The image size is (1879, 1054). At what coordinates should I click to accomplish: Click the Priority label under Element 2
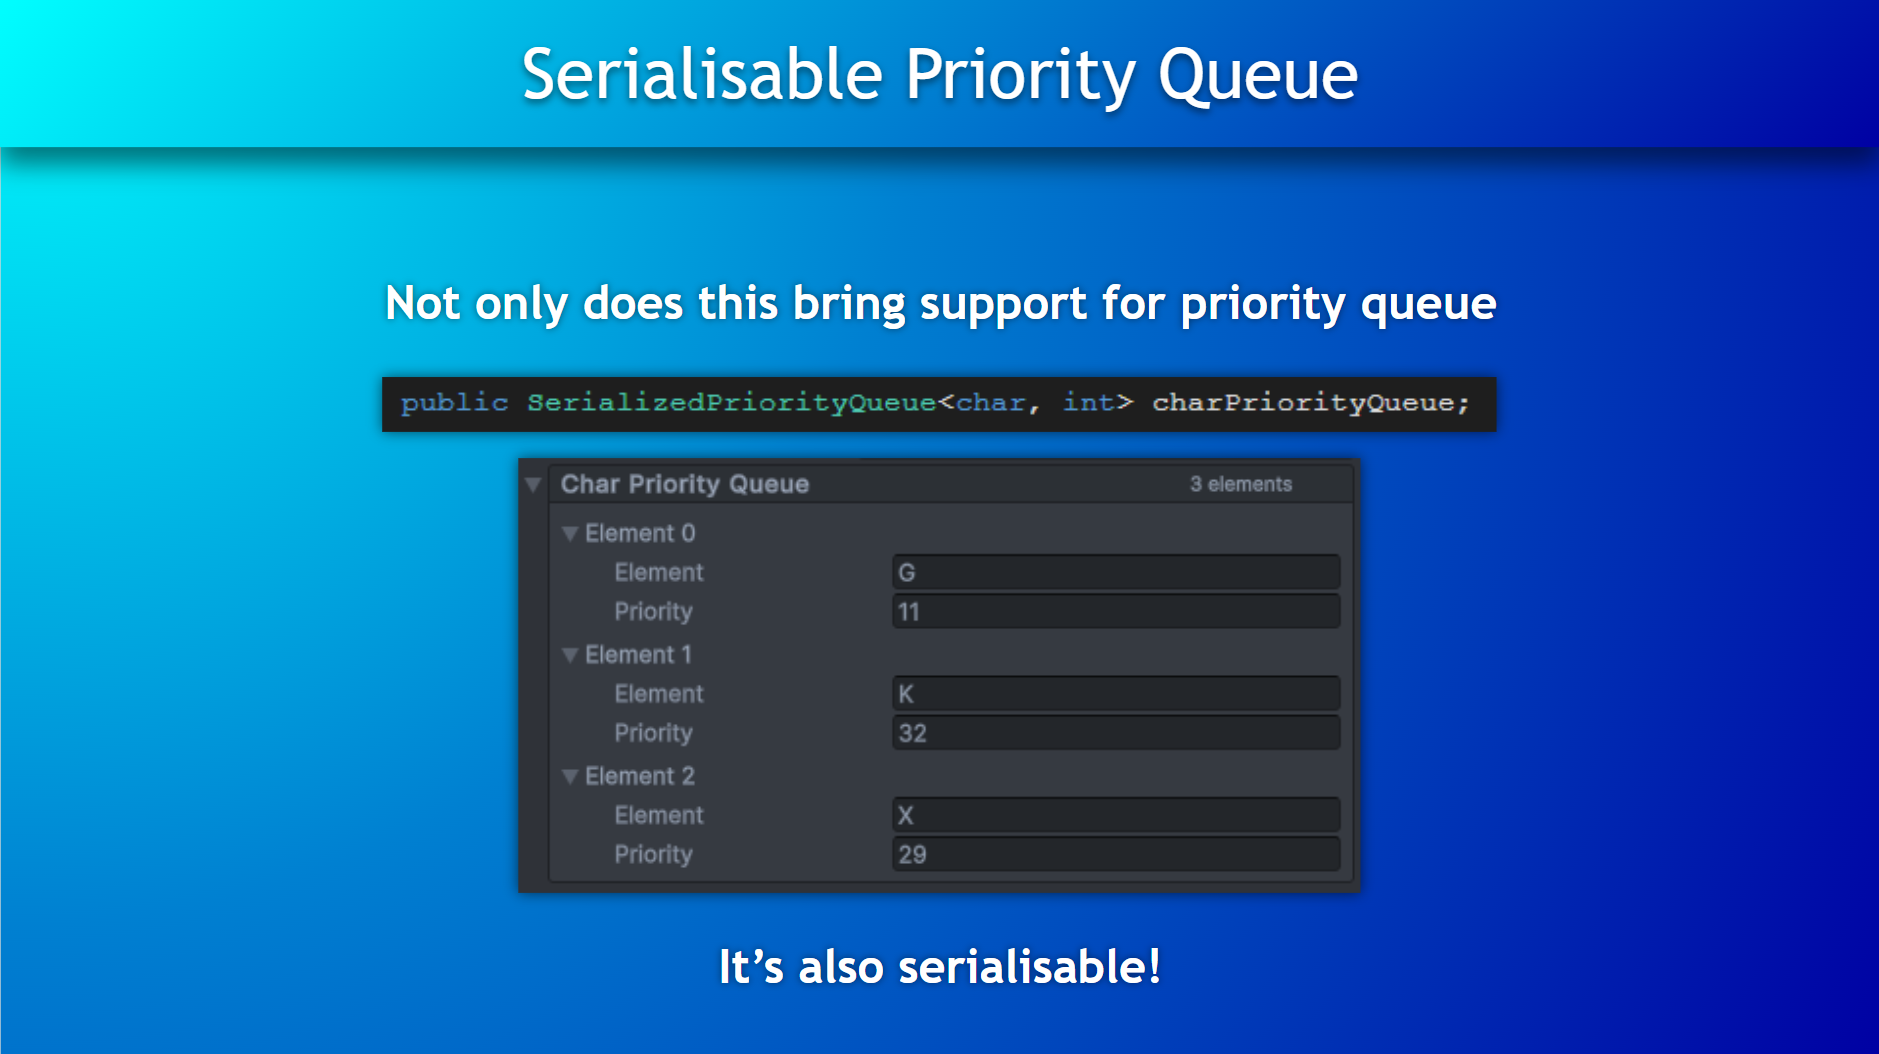click(x=653, y=855)
